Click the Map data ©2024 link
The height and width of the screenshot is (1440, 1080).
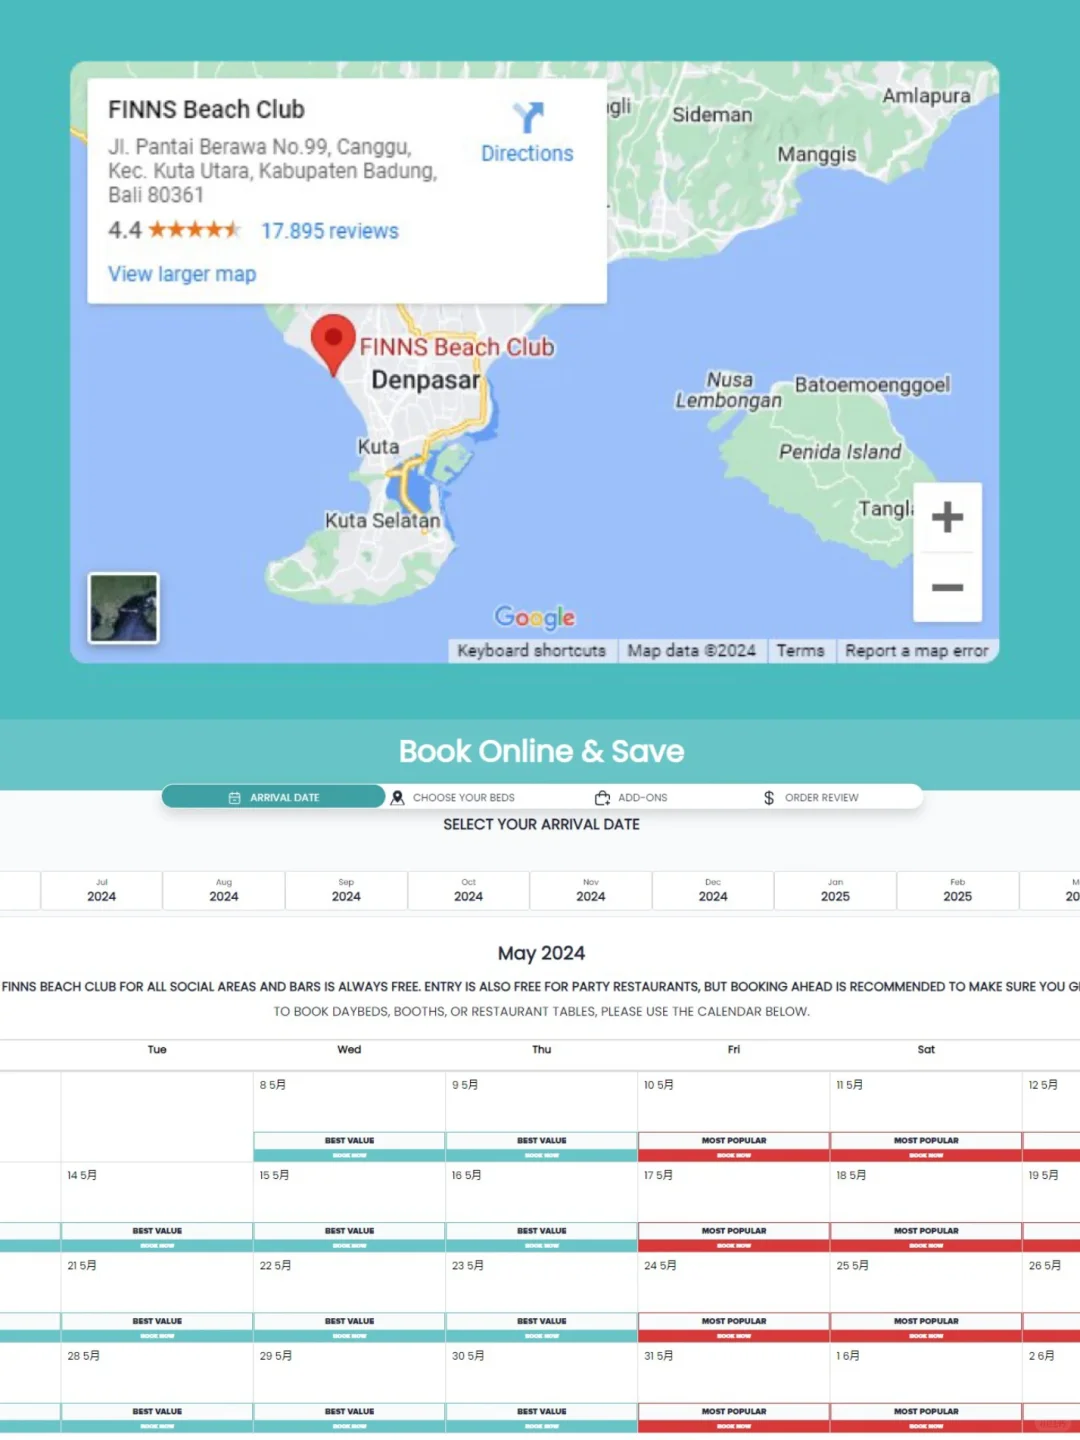point(692,651)
